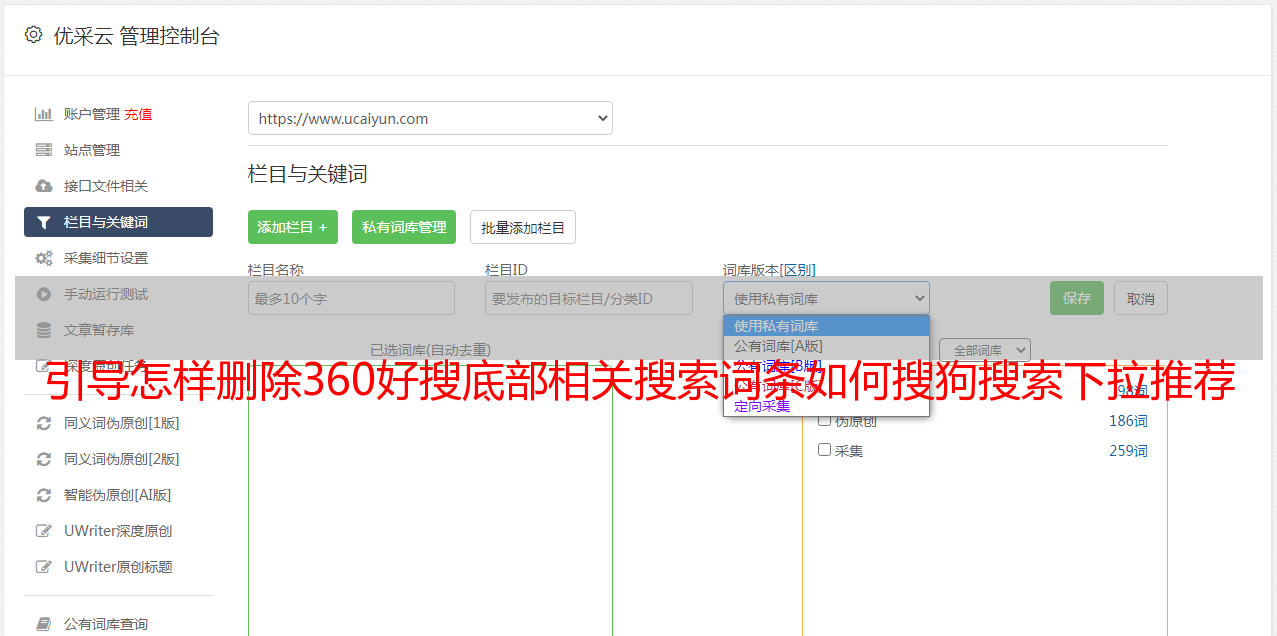Viewport: 1277px width, 636px height.
Task: Tick the 伪原创 checkbox
Action: coord(825,420)
